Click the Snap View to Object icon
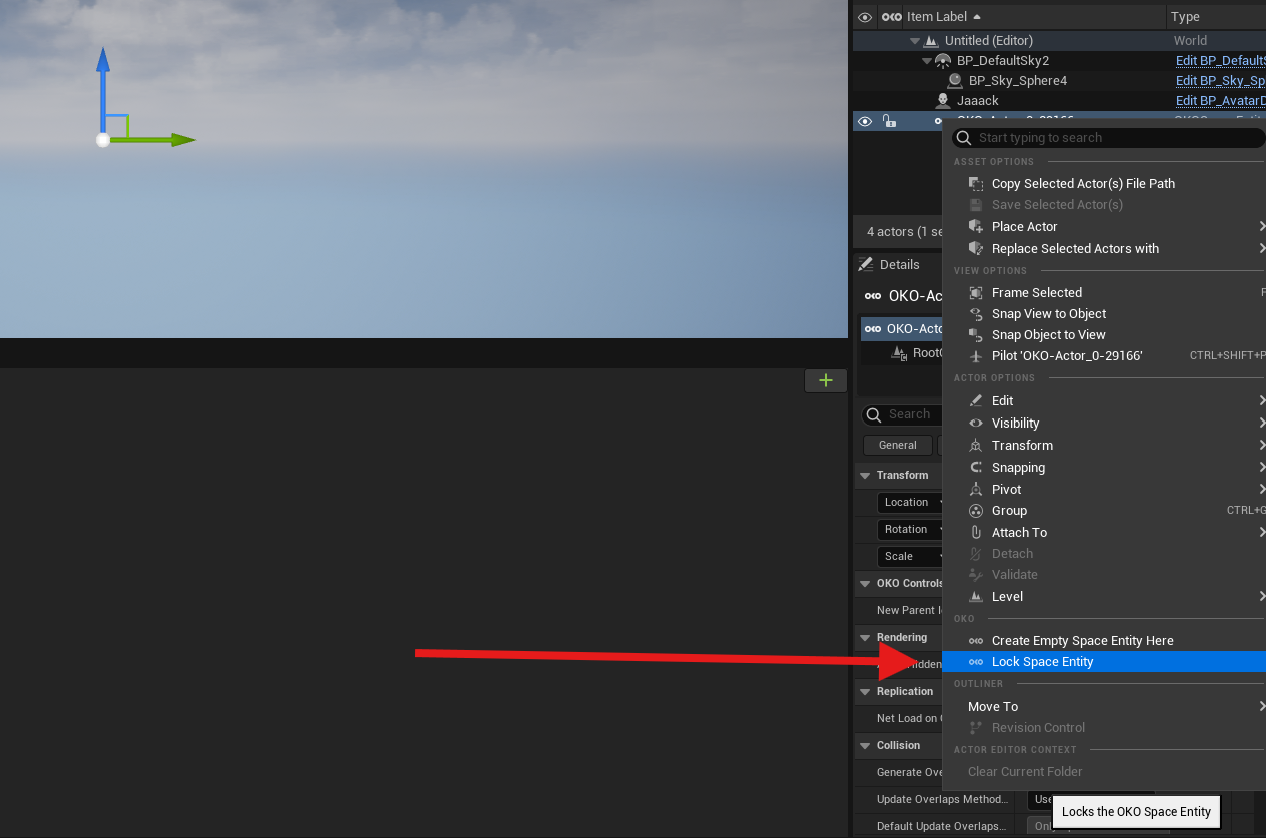The image size is (1266, 838). coord(976,314)
